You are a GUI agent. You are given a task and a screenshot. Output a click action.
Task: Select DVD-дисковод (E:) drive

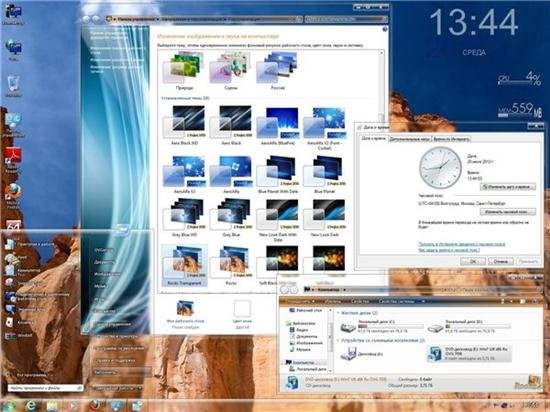[469, 354]
